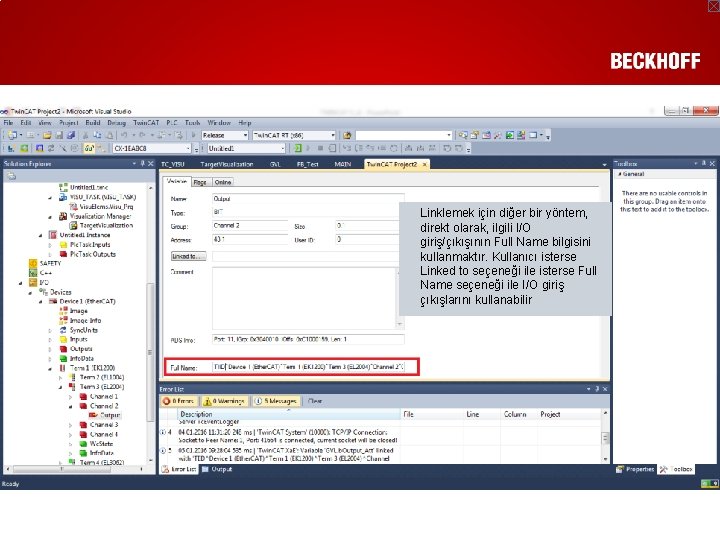The height and width of the screenshot is (540, 720).
Task: Open the TwinCAT RT (x86) platform dropdown
Action: coord(294,135)
